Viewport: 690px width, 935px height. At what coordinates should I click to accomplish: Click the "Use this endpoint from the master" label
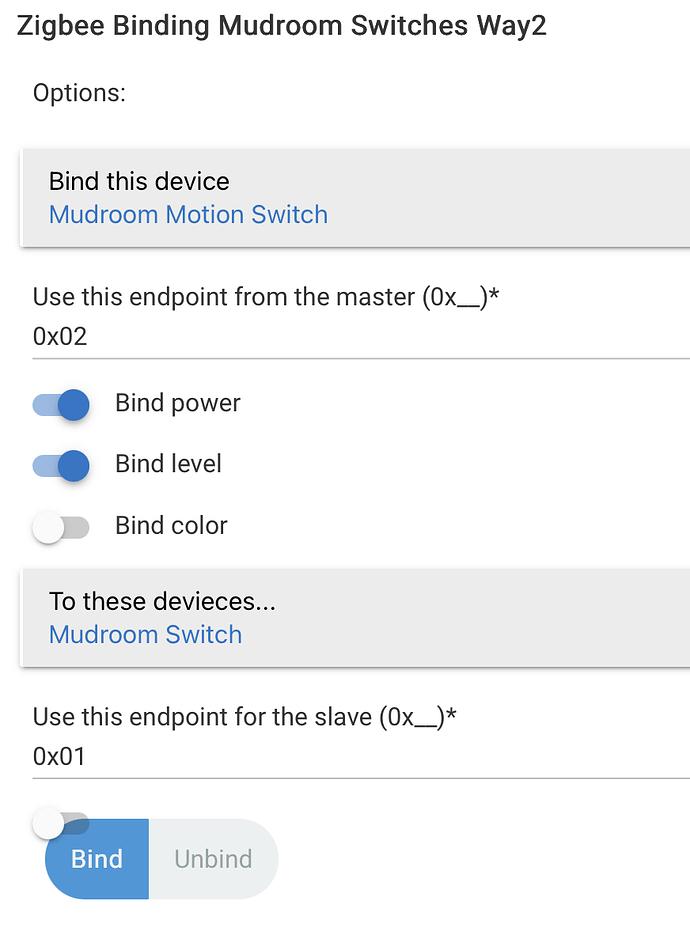pos(260,297)
